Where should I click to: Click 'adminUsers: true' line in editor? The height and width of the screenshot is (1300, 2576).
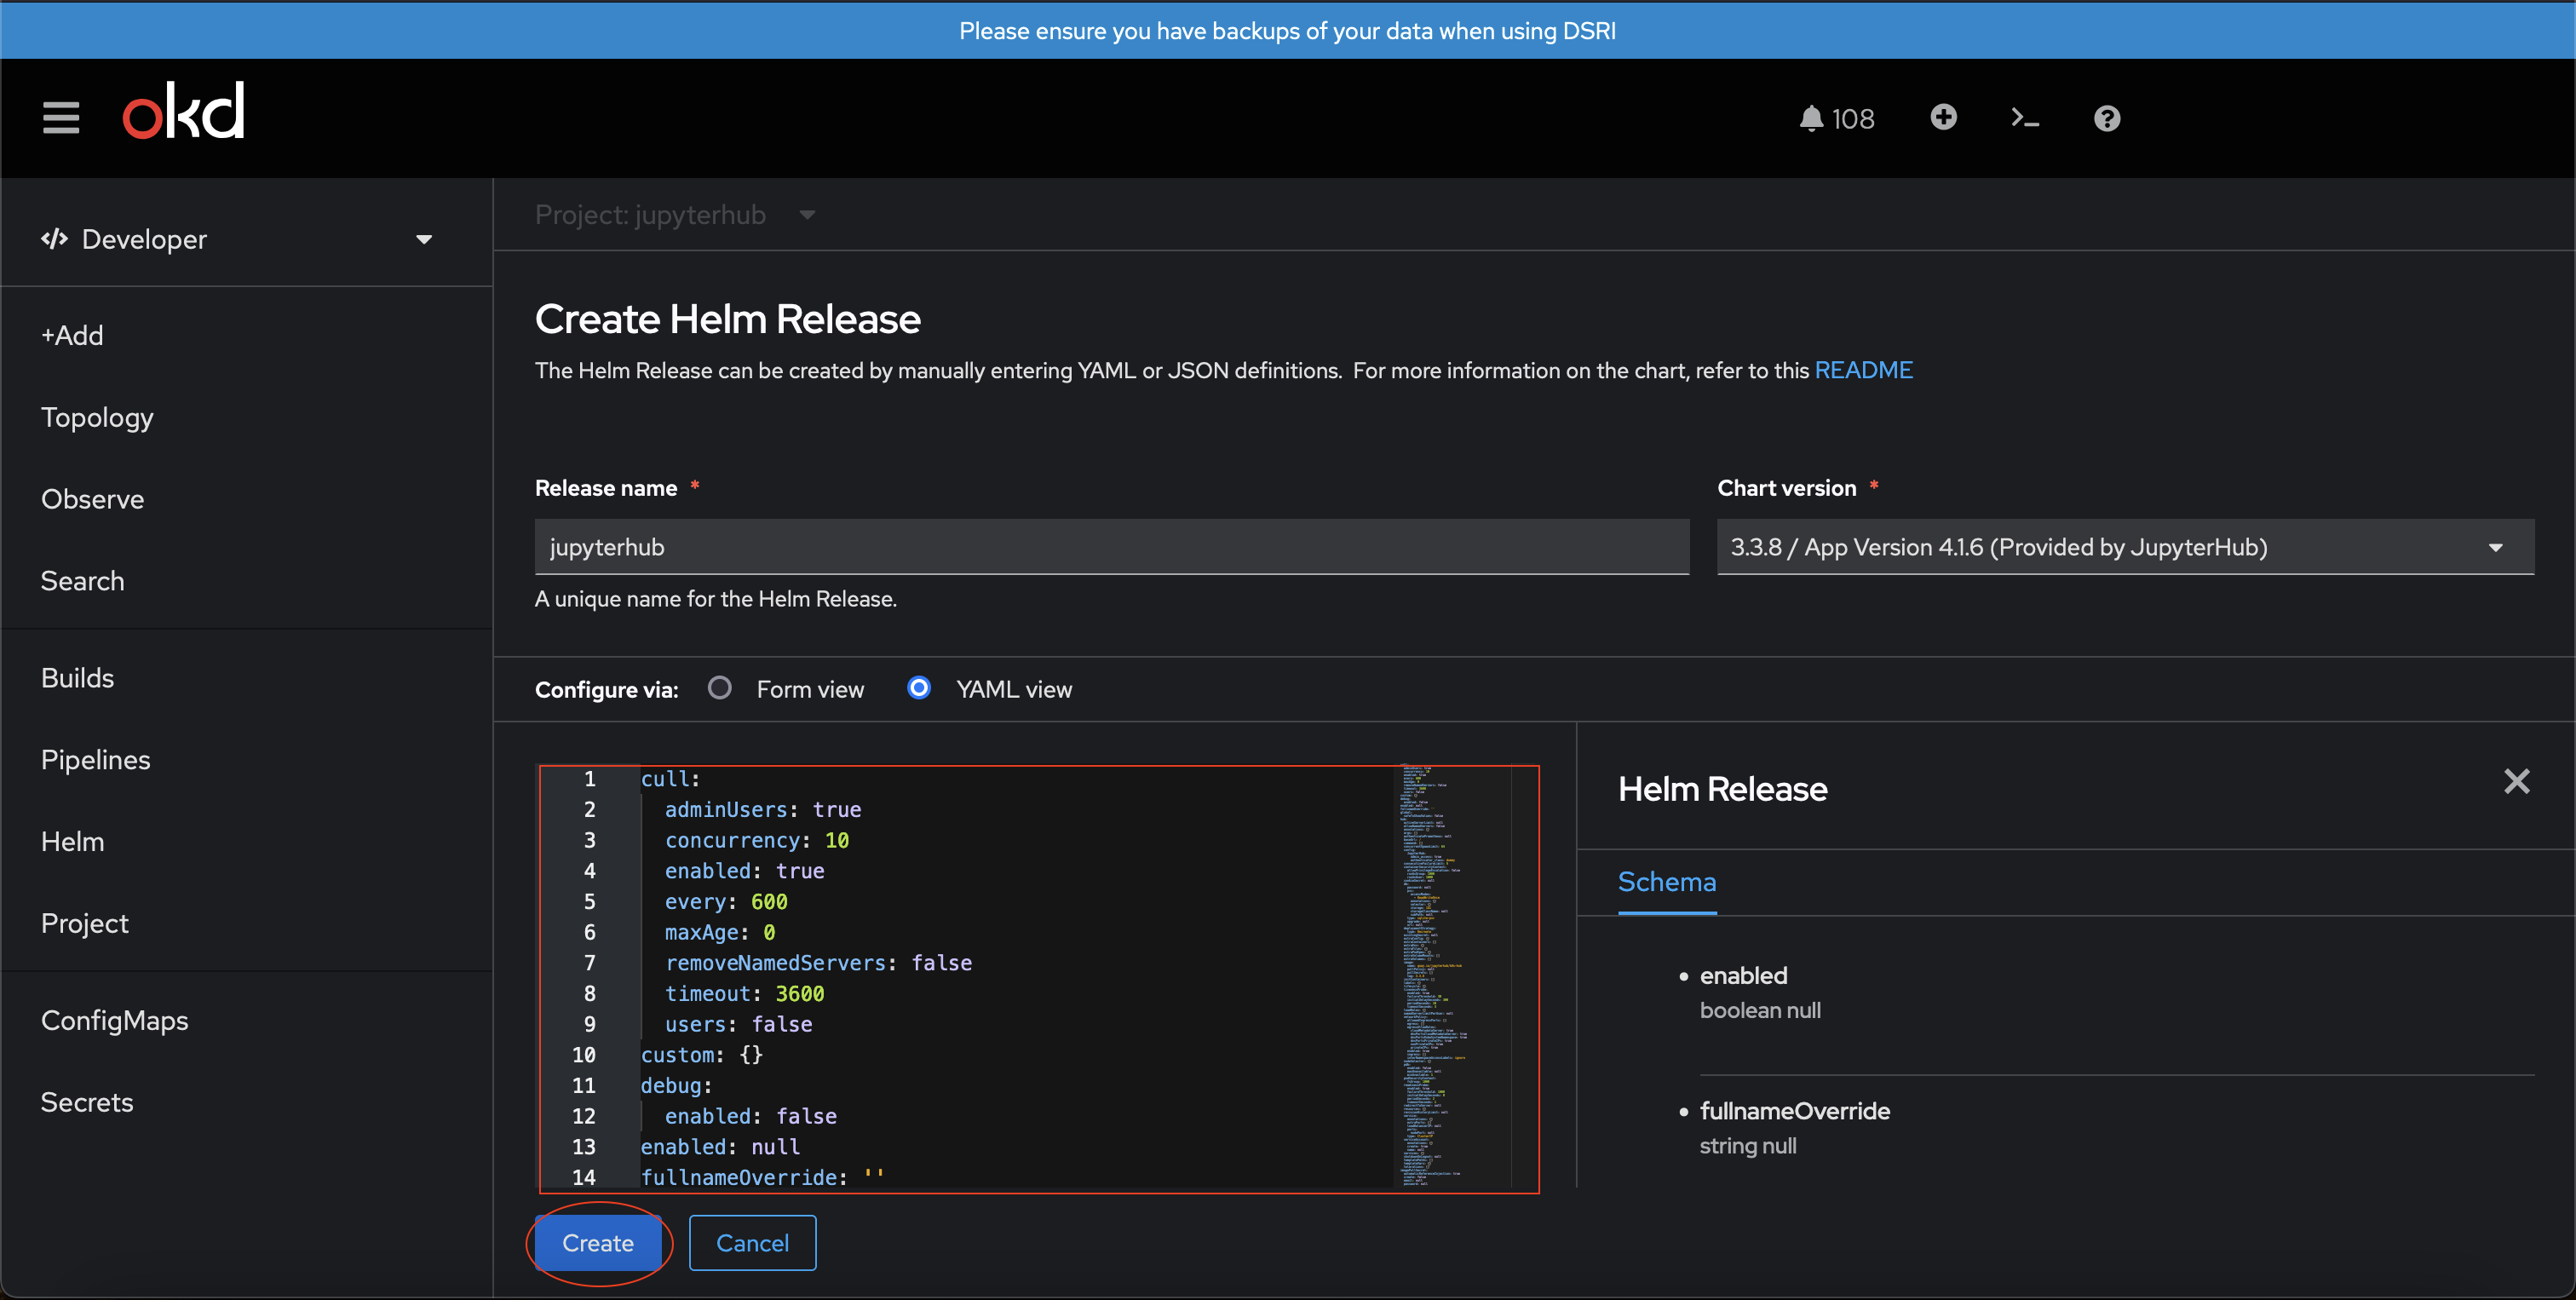pyautogui.click(x=763, y=810)
